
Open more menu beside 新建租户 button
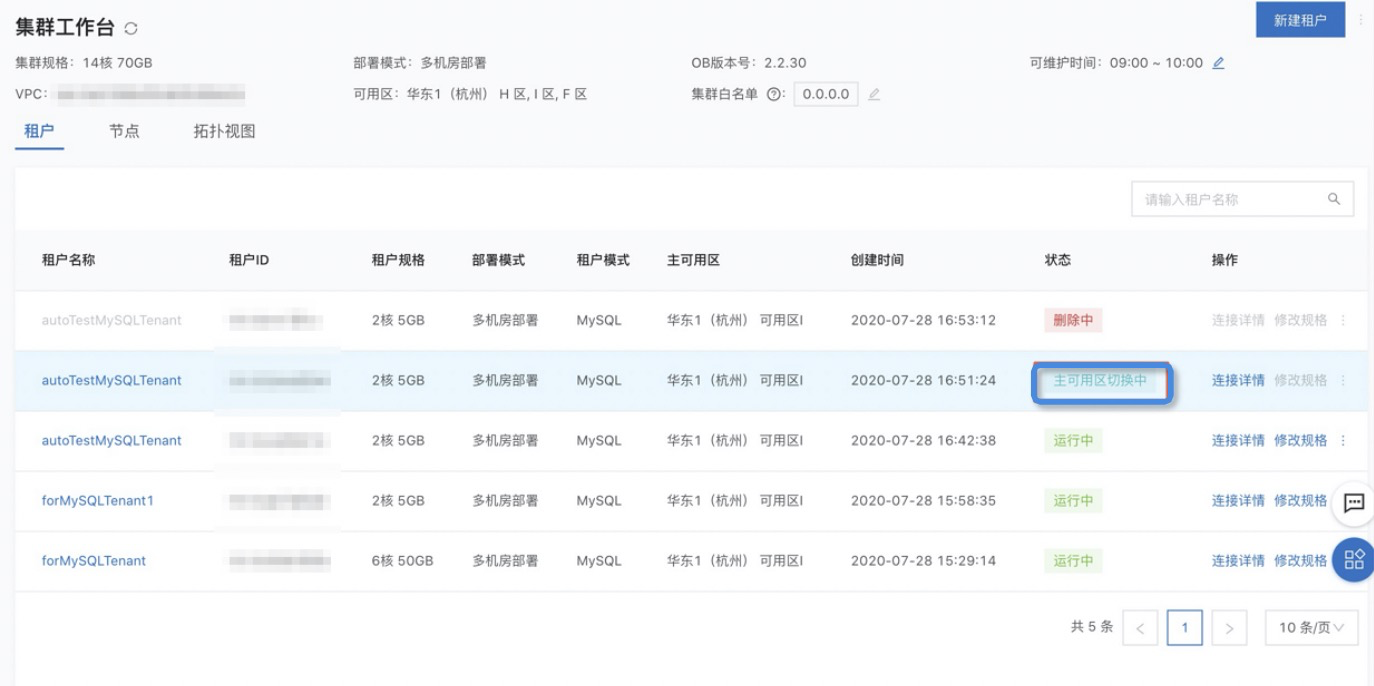(1361, 20)
